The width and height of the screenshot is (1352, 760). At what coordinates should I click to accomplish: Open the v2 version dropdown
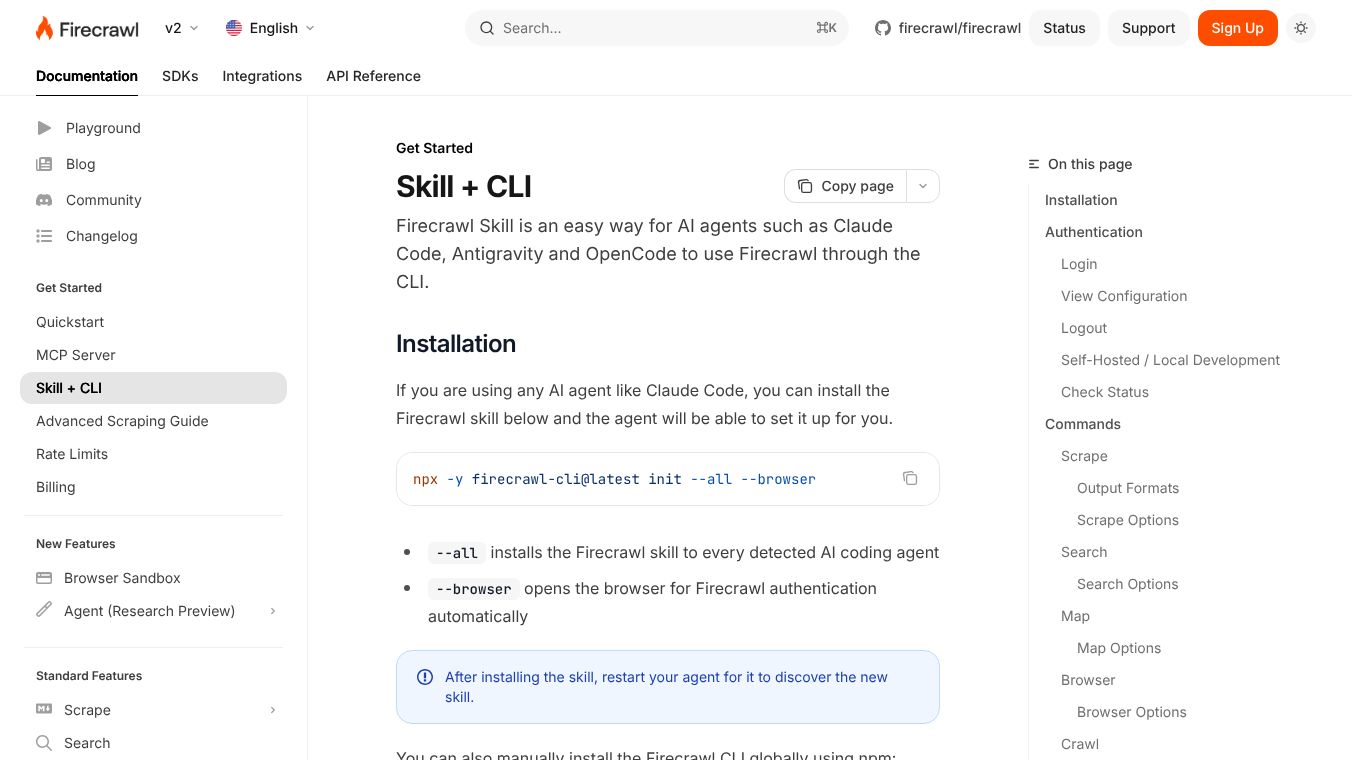(x=181, y=28)
